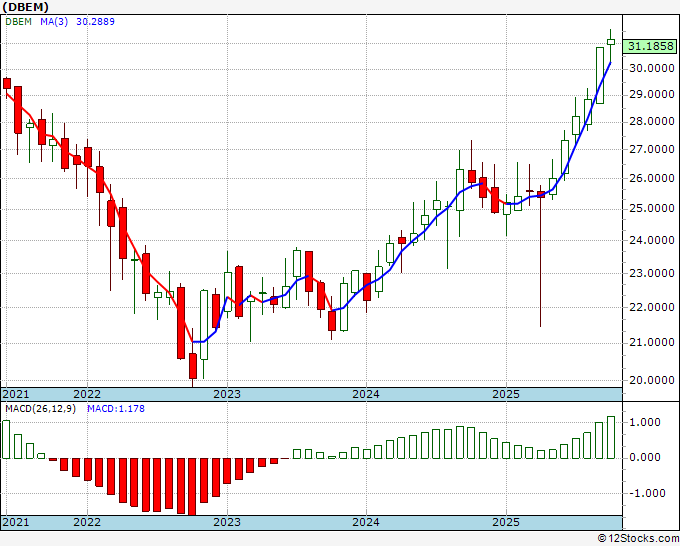The height and width of the screenshot is (546, 680).
Task: Click the MA(3) indicator label
Action: point(54,22)
